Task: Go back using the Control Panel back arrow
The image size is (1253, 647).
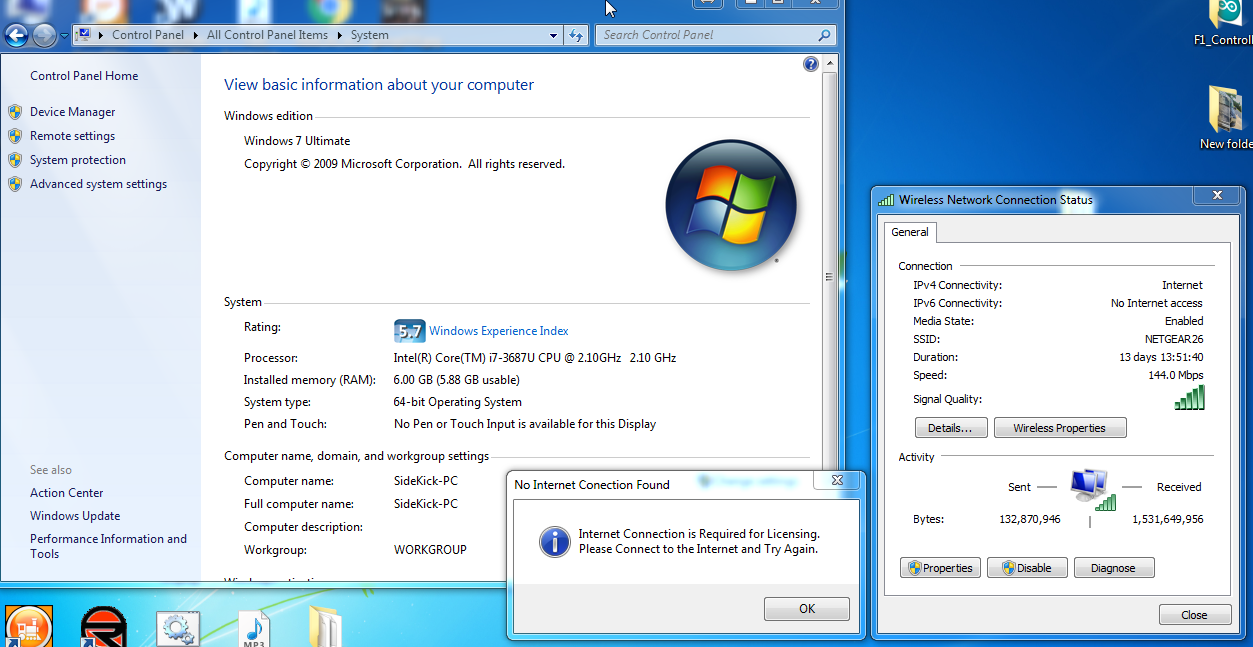Action: pos(16,36)
